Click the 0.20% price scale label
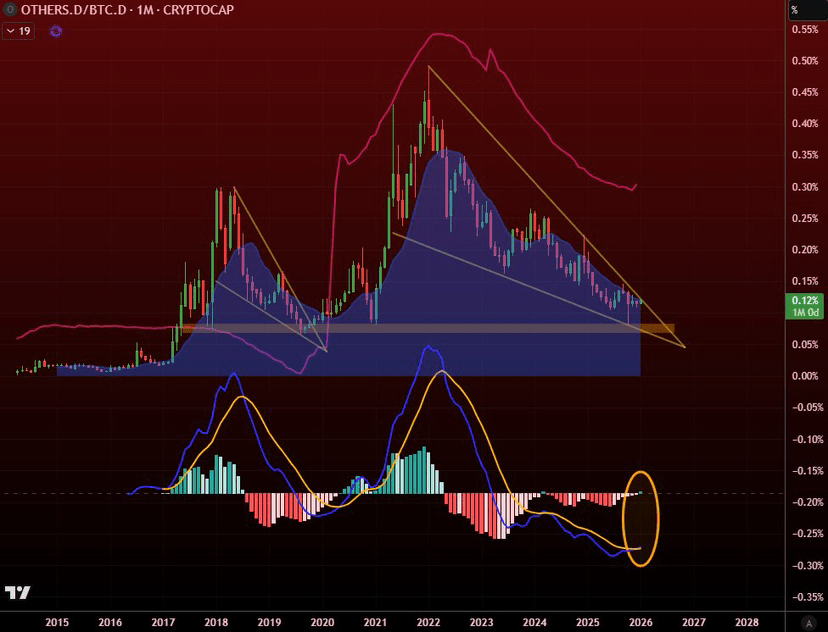The image size is (828, 632). click(805, 250)
